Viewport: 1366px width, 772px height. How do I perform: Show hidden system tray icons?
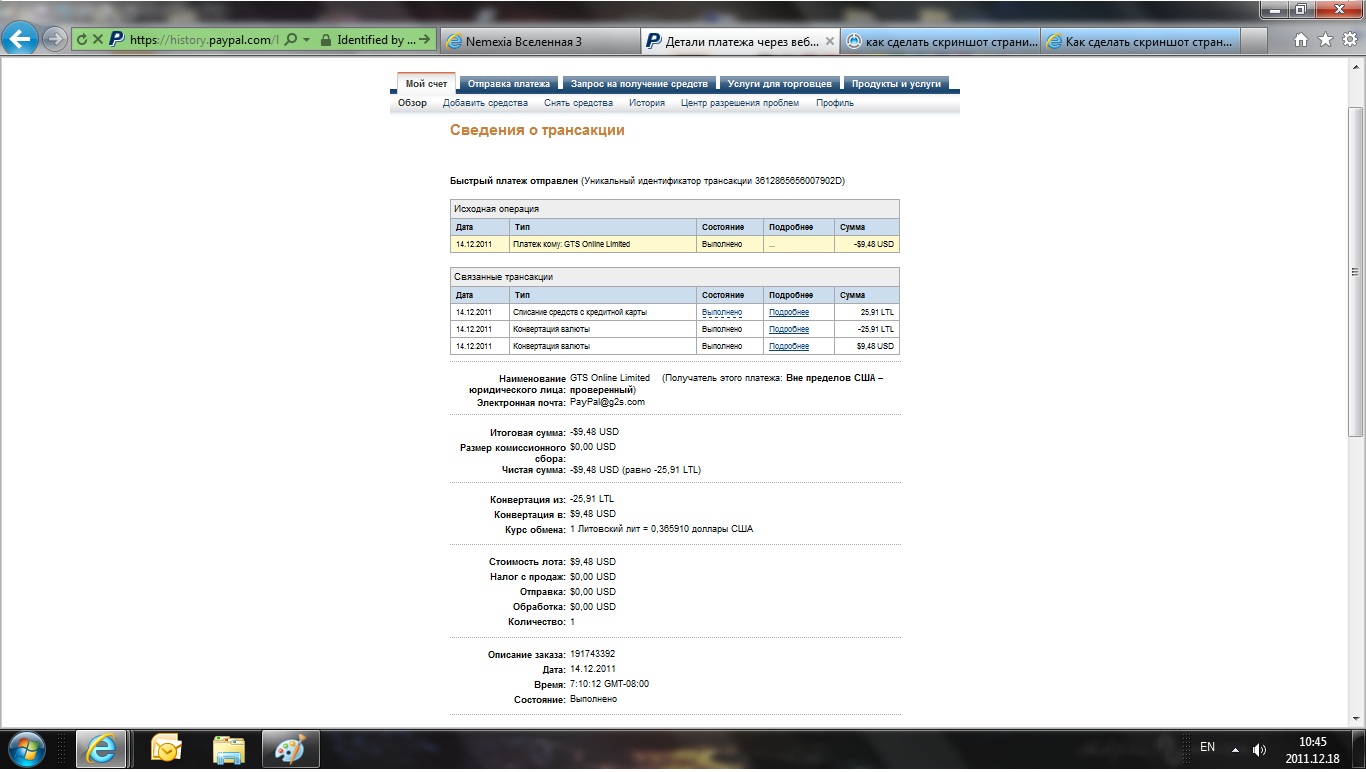click(1235, 749)
